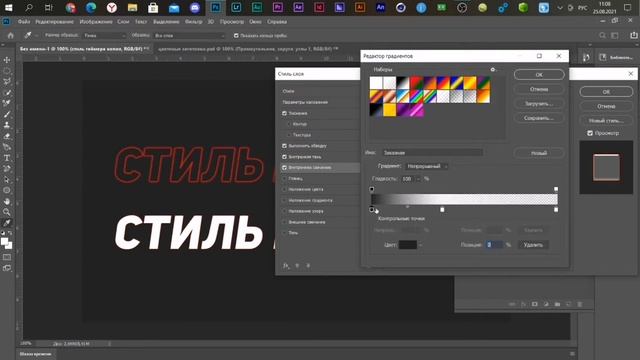Select the Move tool
This screenshot has height=360, width=640.
(x=7, y=60)
